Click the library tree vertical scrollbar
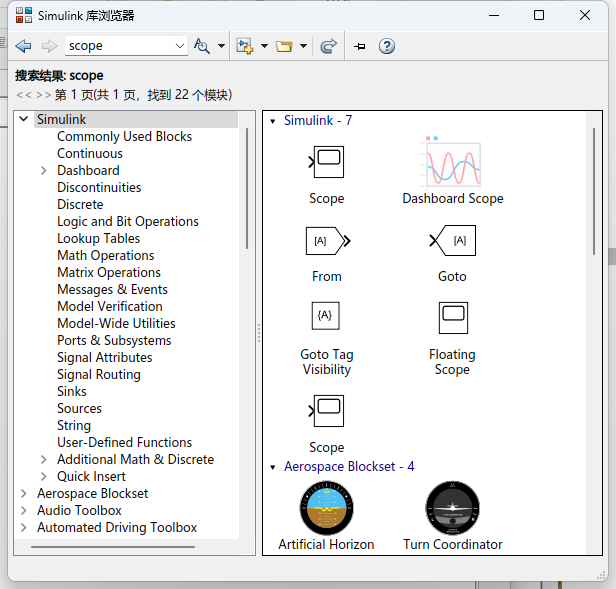The height and width of the screenshot is (589, 616). [x=247, y=188]
